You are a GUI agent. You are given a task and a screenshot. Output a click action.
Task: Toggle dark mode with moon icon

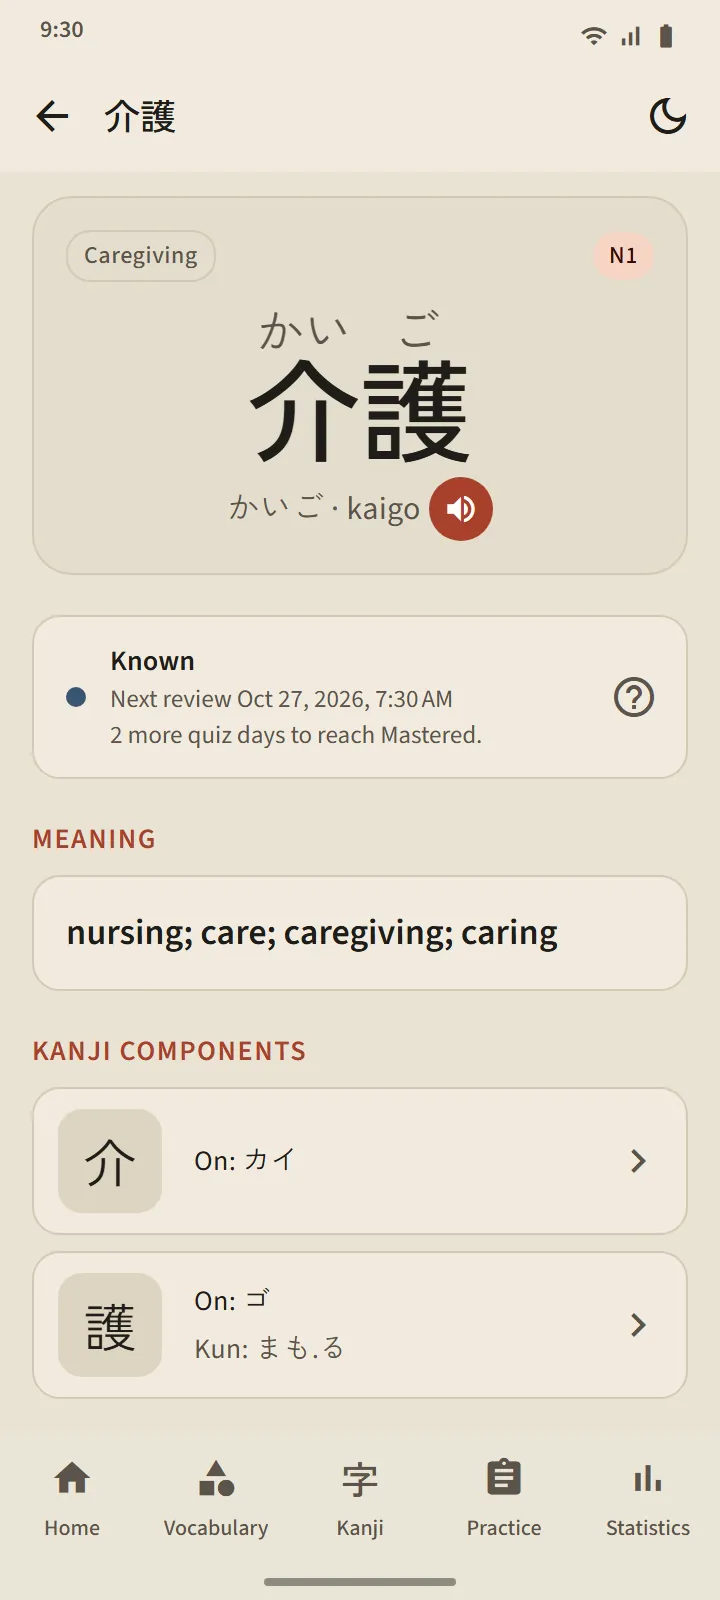coord(668,117)
